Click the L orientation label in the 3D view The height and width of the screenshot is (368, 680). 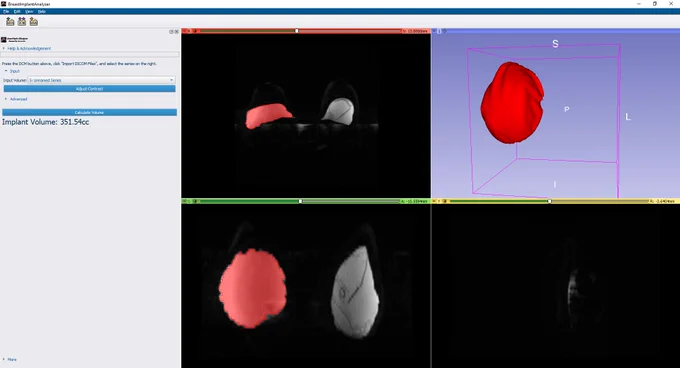click(628, 117)
